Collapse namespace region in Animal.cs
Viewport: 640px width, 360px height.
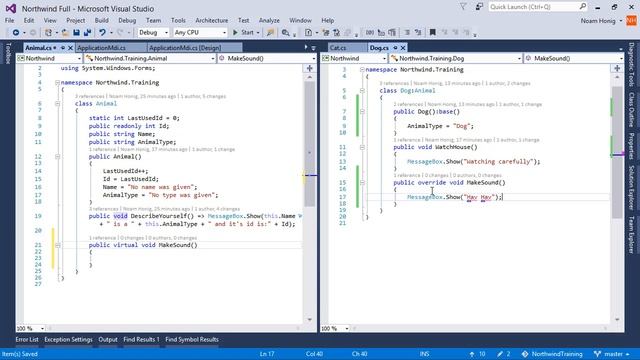58,82
